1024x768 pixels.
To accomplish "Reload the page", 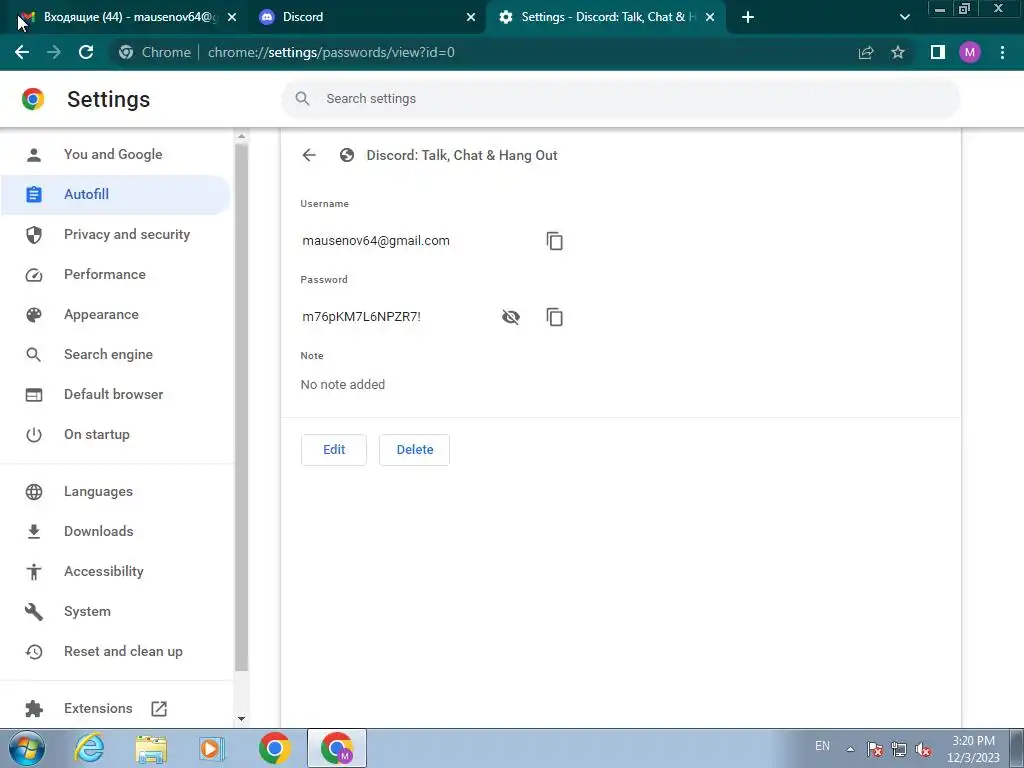I will [86, 52].
